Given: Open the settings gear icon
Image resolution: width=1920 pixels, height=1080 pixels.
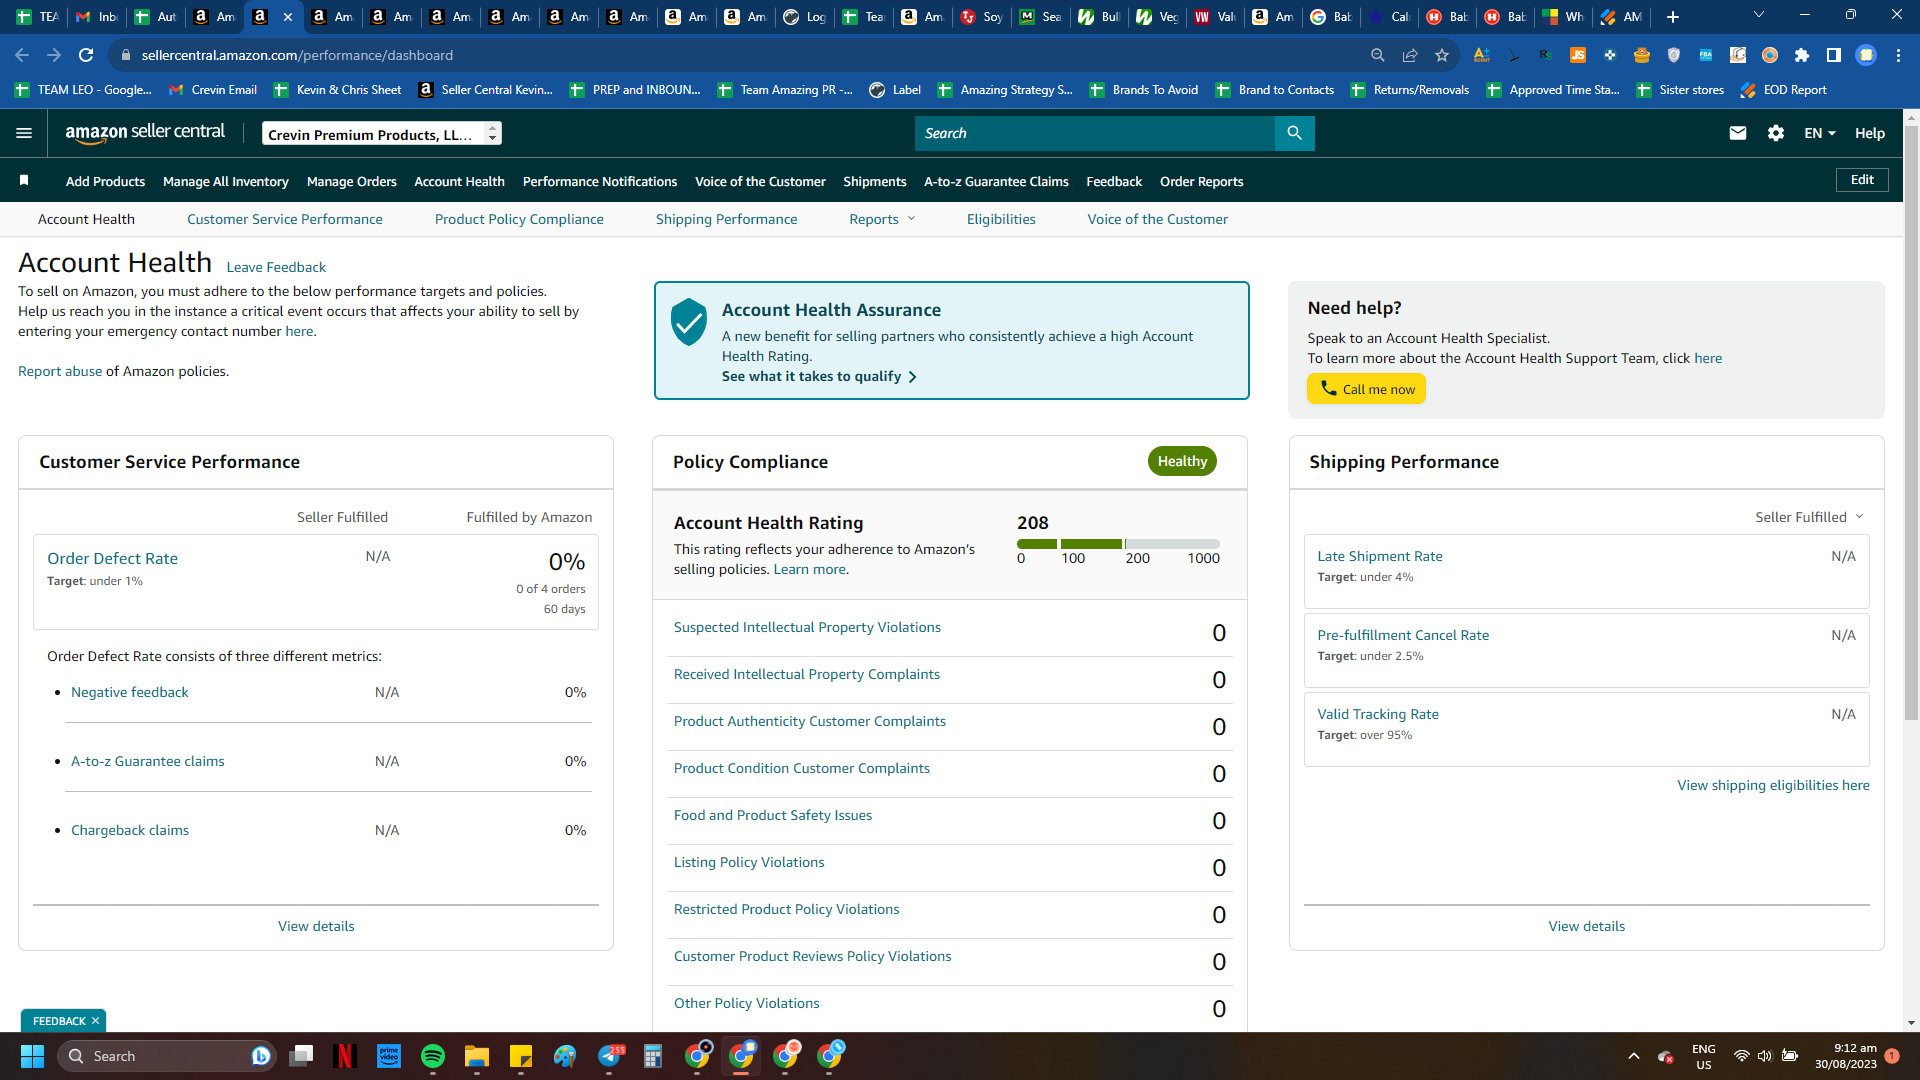Looking at the screenshot, I should tap(1776, 133).
